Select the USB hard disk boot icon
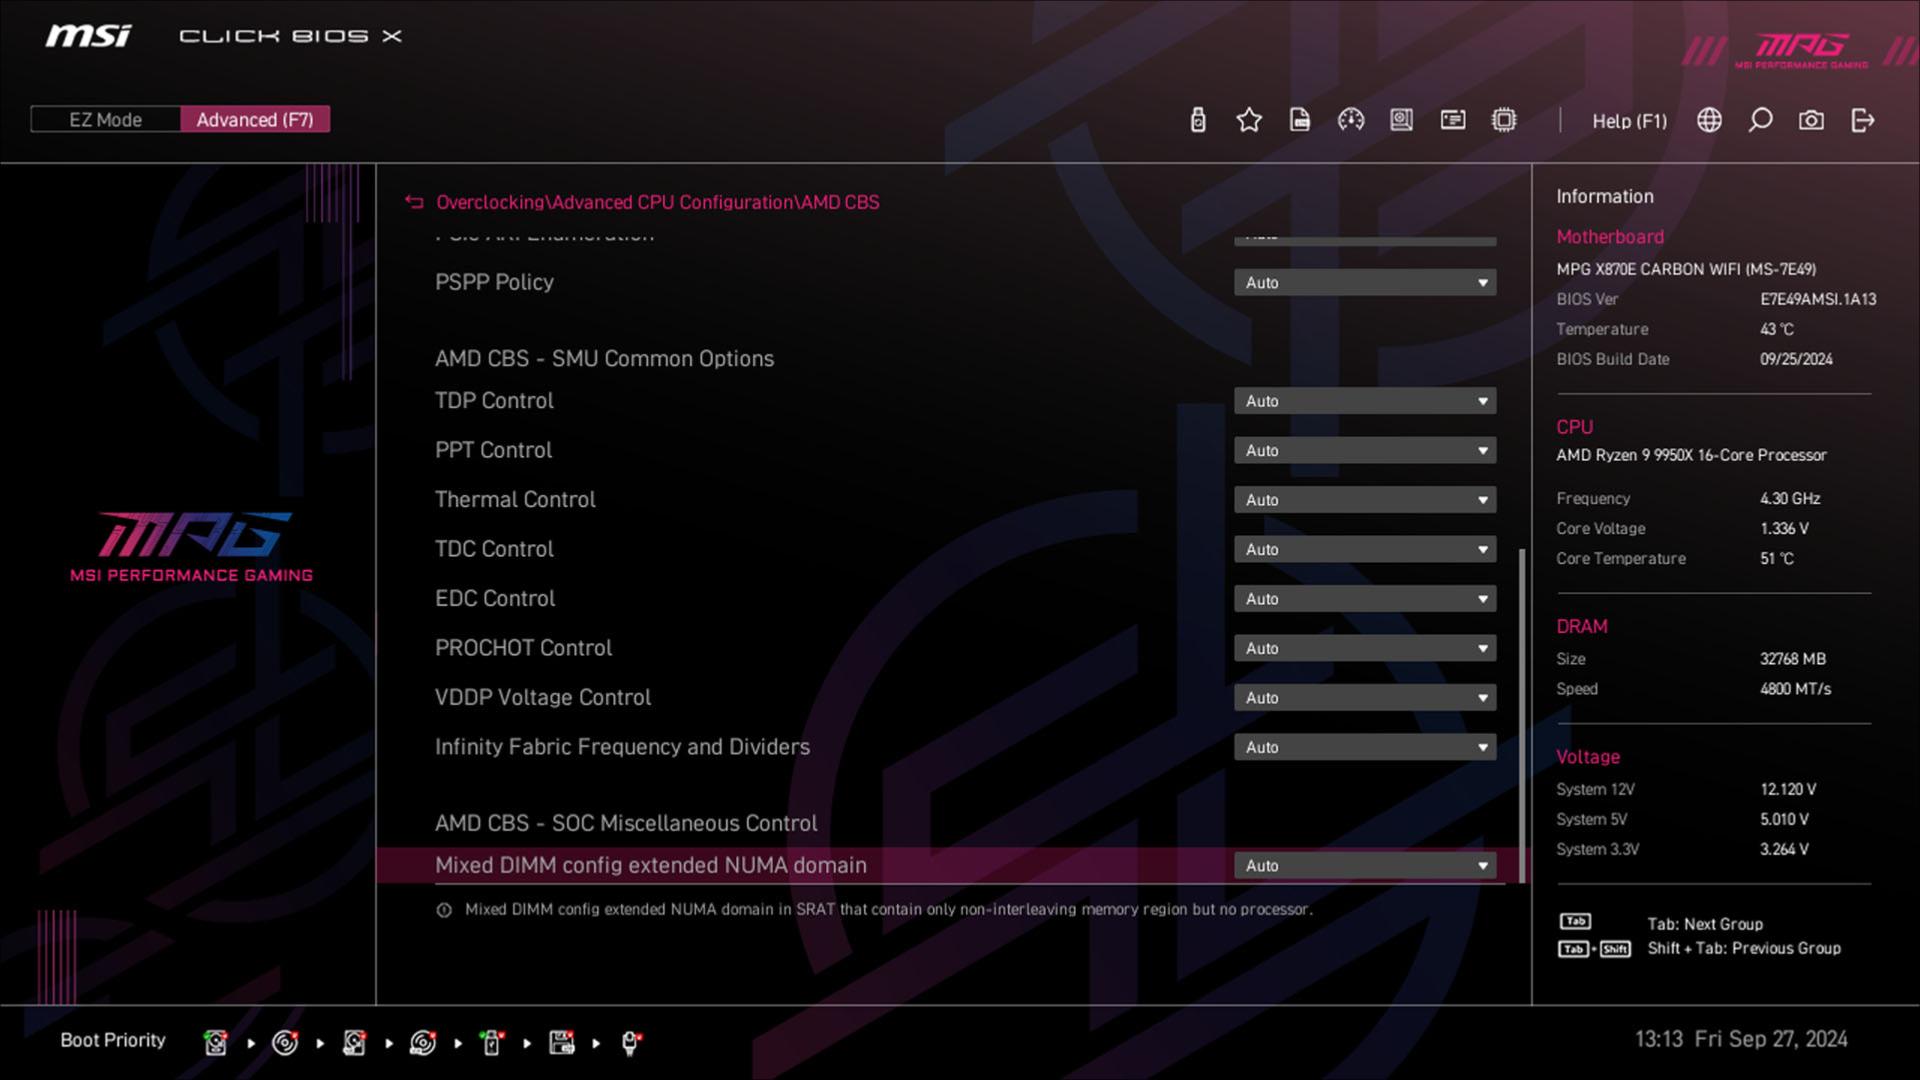This screenshot has height=1080, width=1920. tap(354, 1043)
